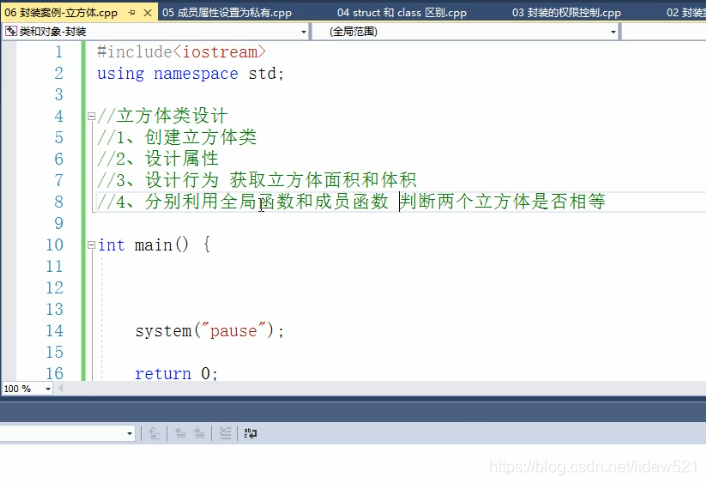Toggle word wrap in the output toolbar

point(250,433)
